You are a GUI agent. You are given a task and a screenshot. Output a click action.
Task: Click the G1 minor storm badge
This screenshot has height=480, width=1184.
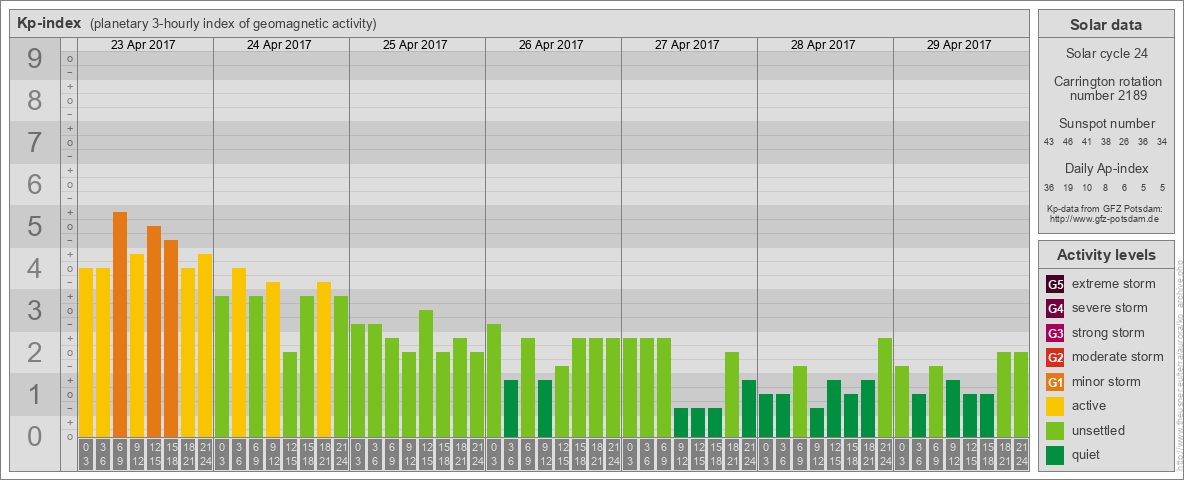[x=1055, y=382]
